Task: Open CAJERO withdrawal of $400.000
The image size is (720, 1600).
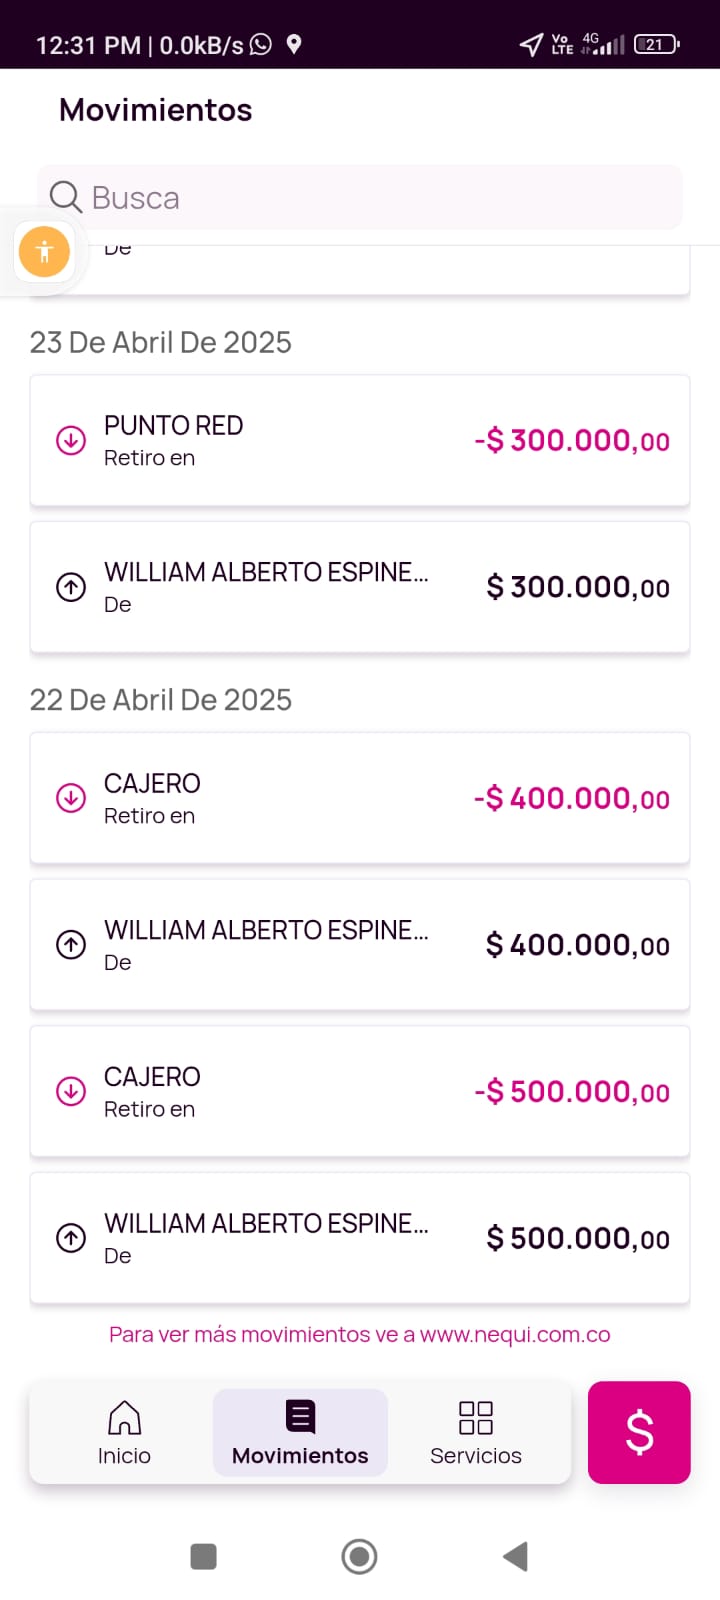Action: click(360, 798)
